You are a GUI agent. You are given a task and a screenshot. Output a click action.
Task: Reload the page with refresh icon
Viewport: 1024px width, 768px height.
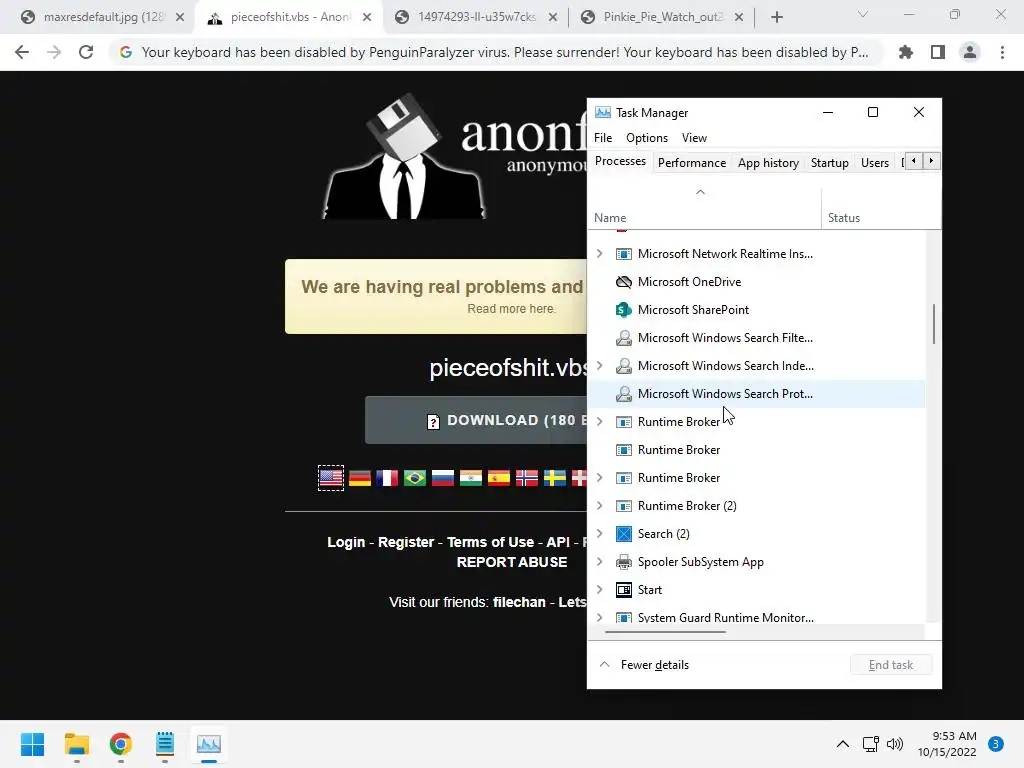(86, 52)
